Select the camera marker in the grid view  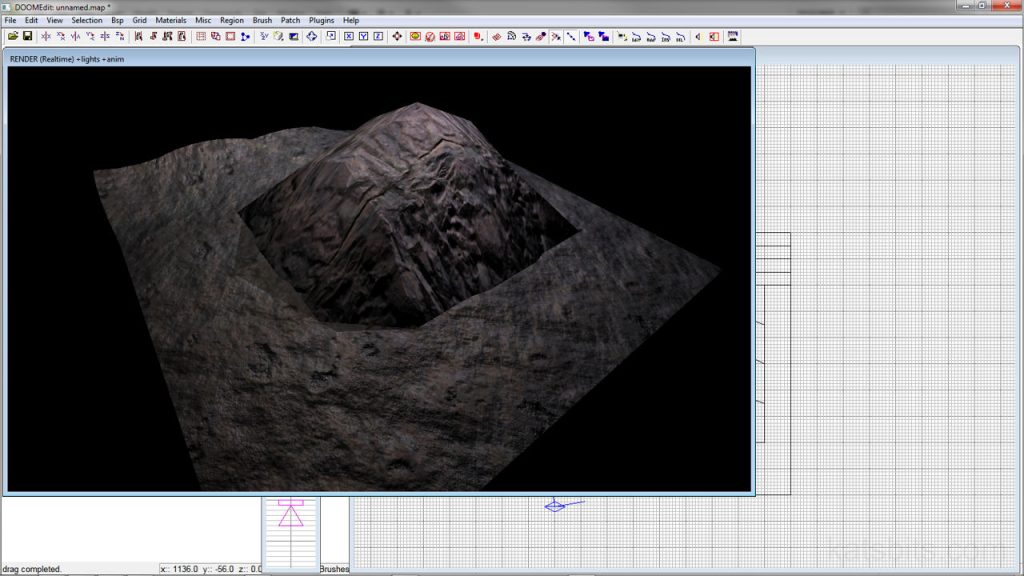556,505
